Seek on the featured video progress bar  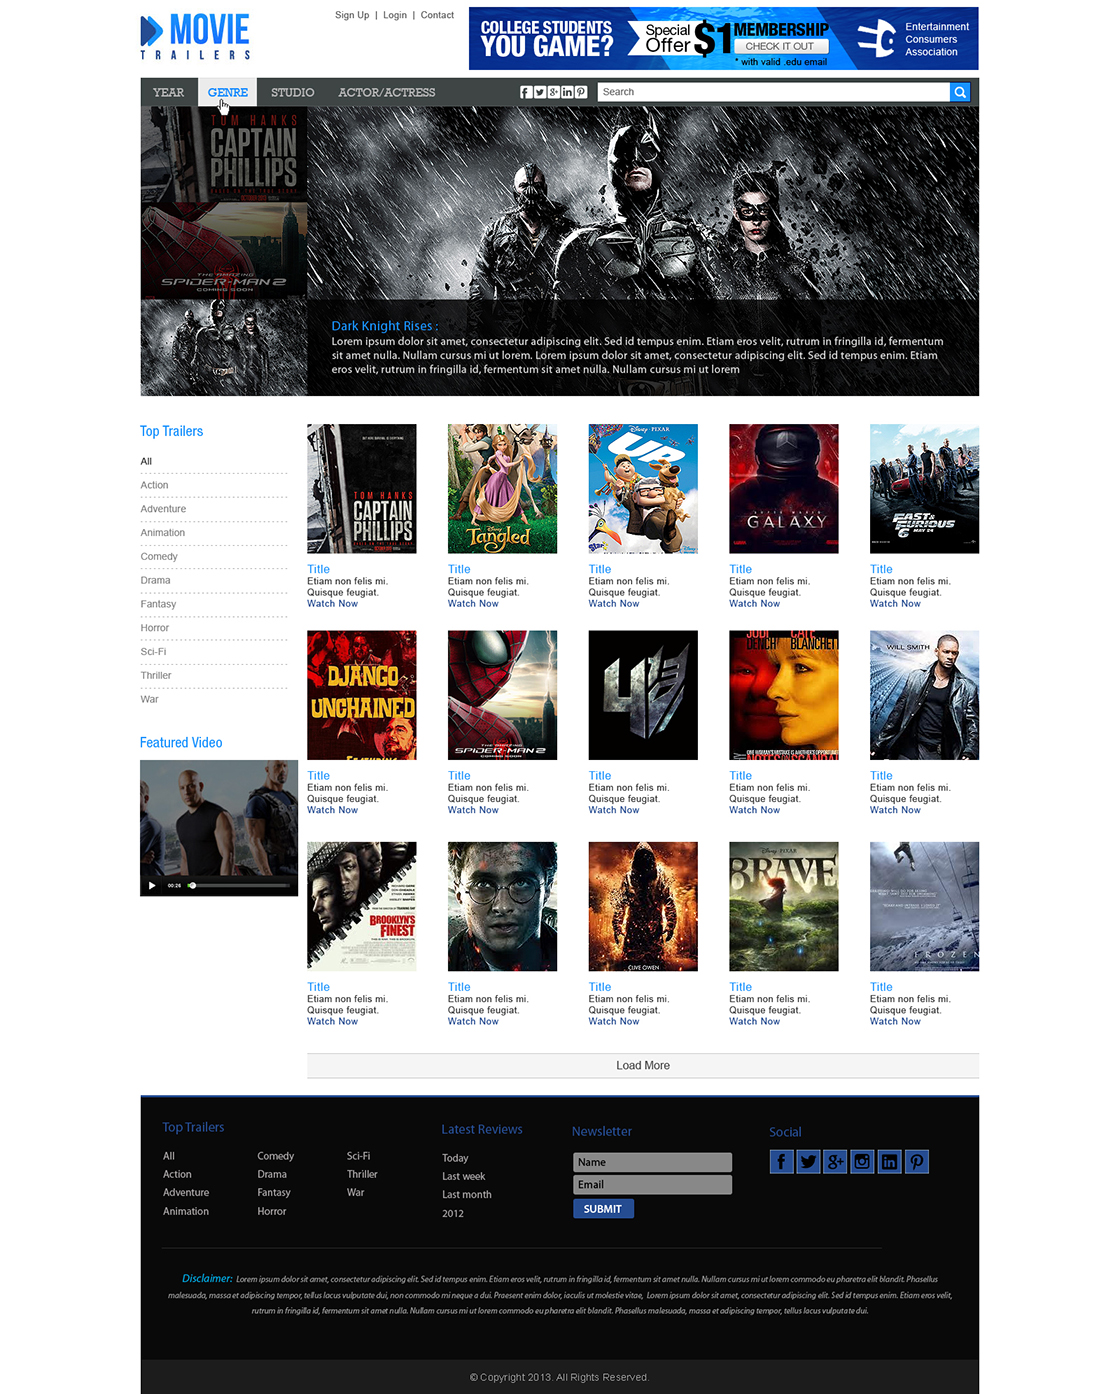click(x=240, y=885)
